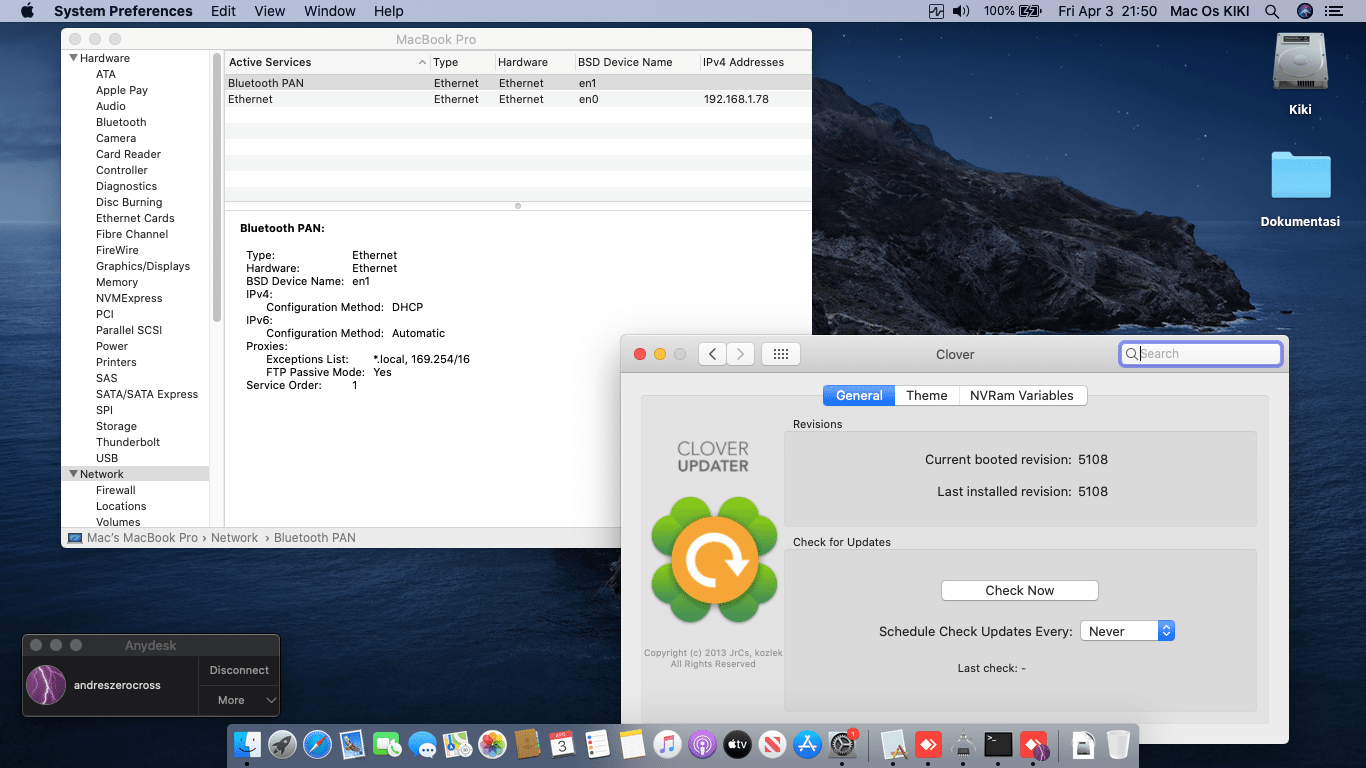Click Disconnect in the Anydesk panel

point(239,670)
